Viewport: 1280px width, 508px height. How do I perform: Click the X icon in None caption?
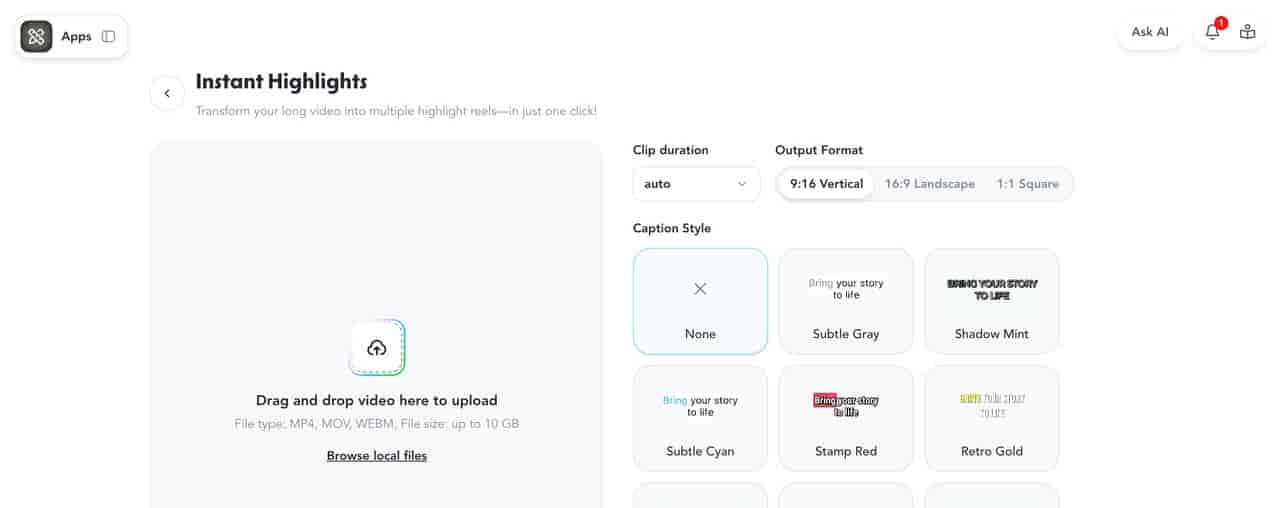[700, 289]
